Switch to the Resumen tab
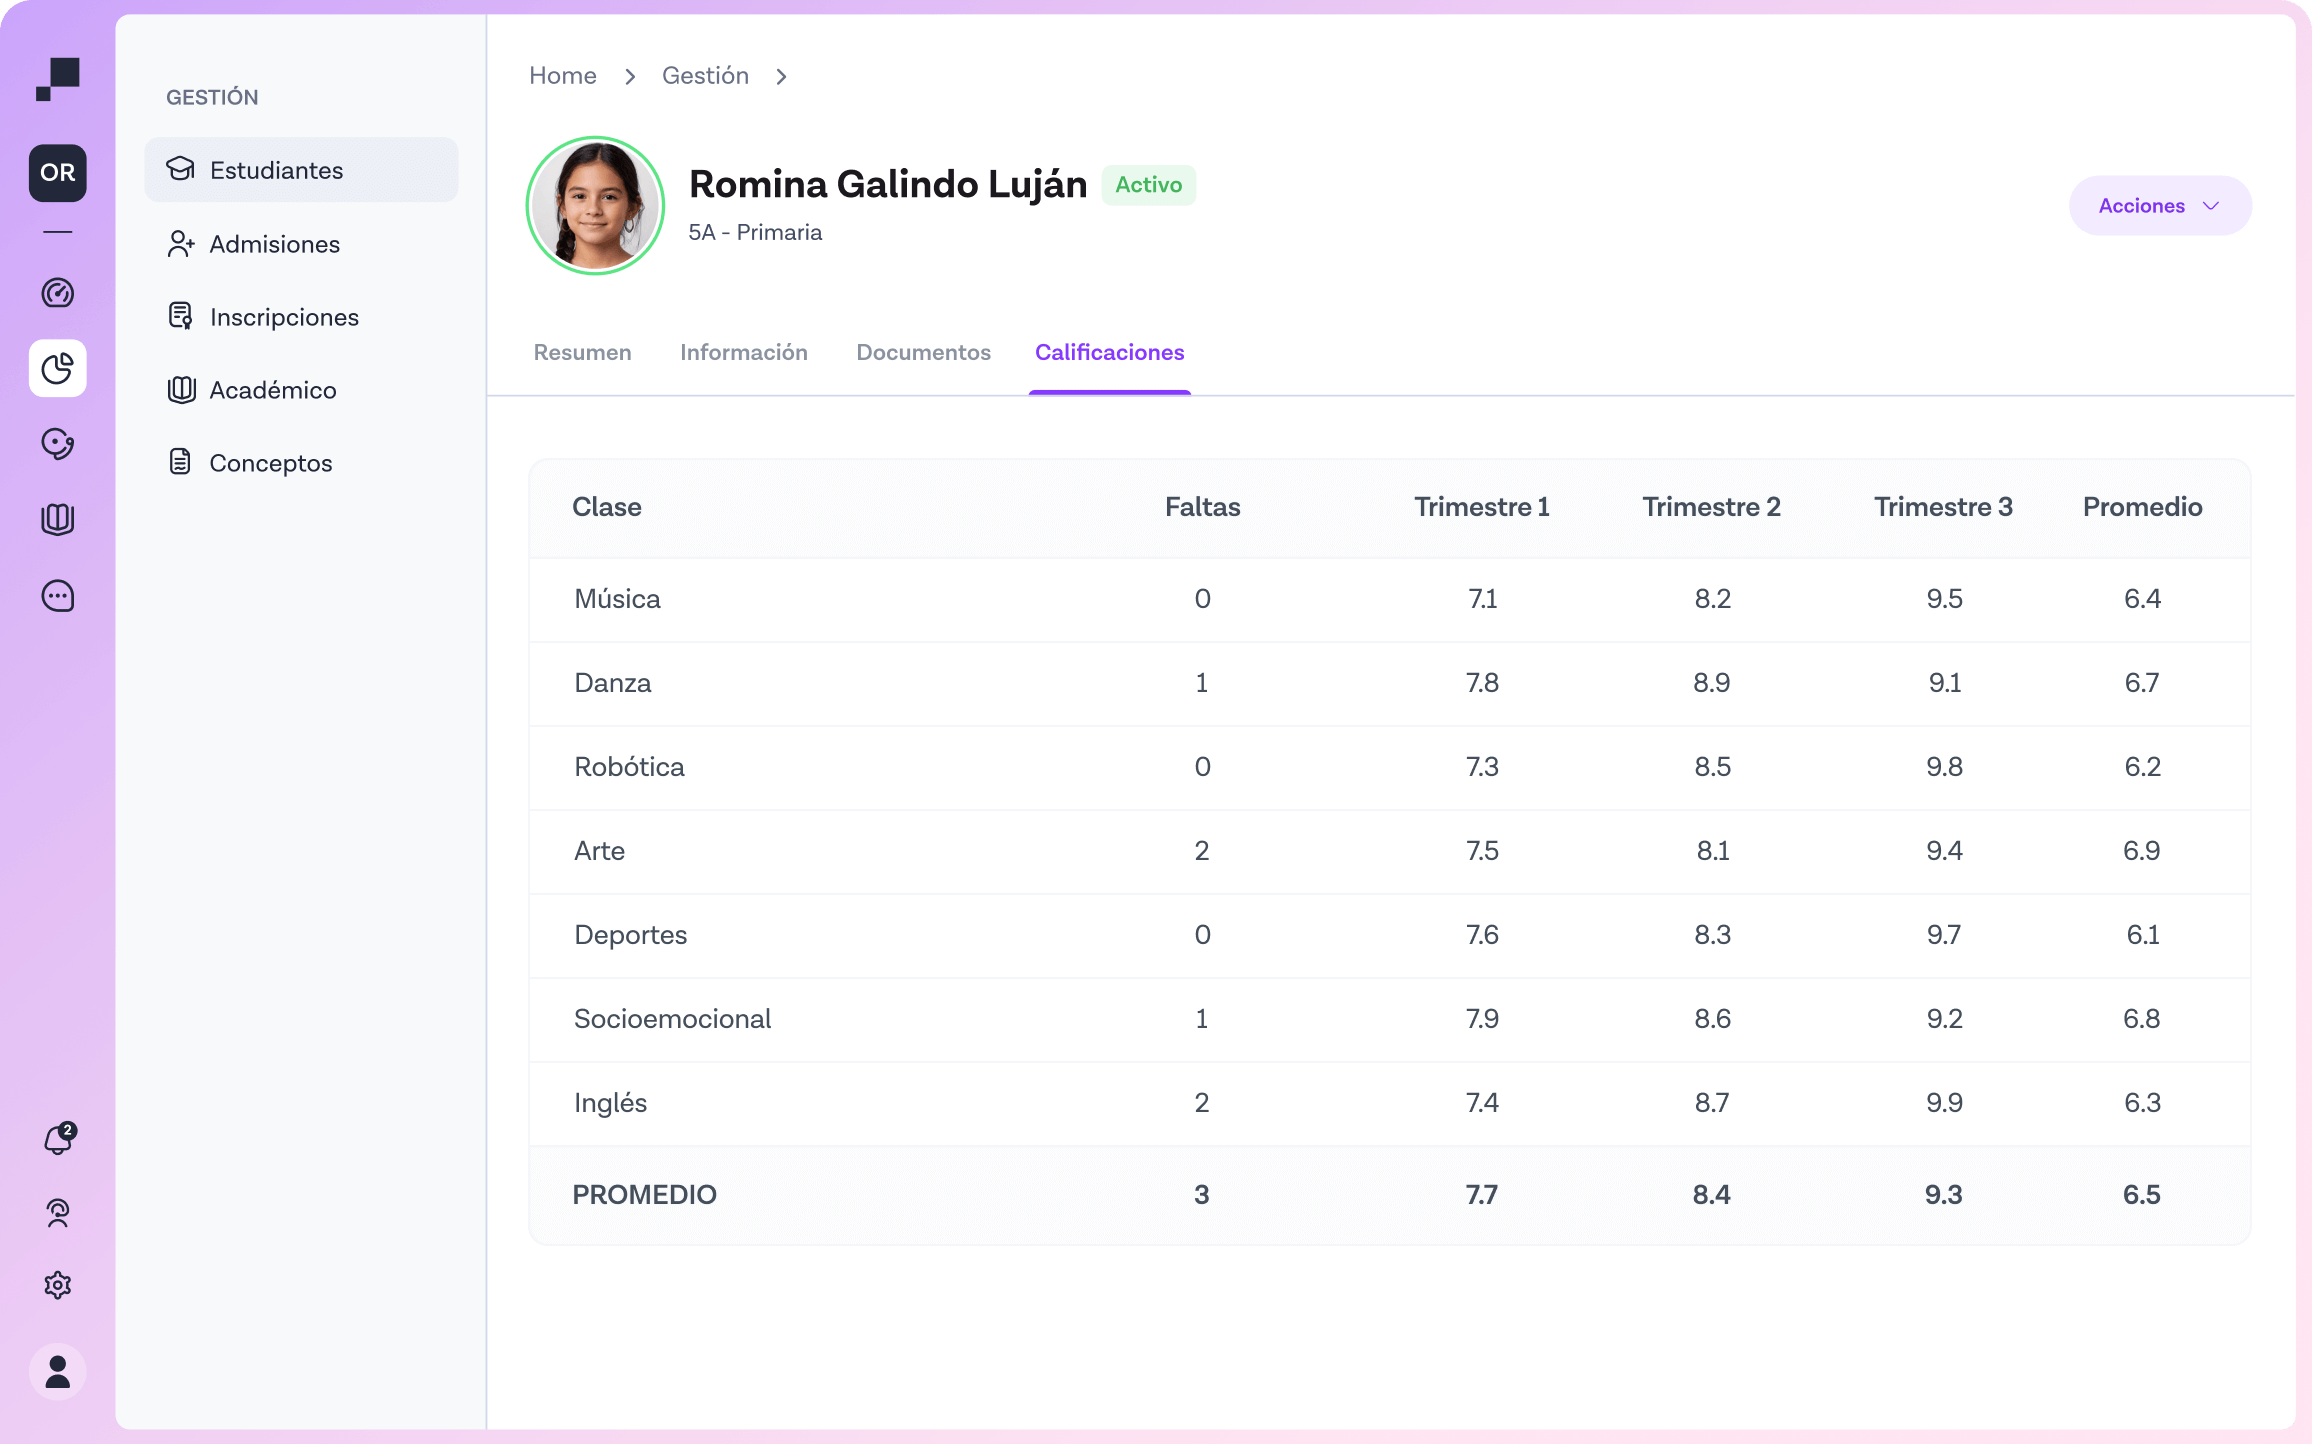This screenshot has height=1444, width=2312. (x=582, y=353)
